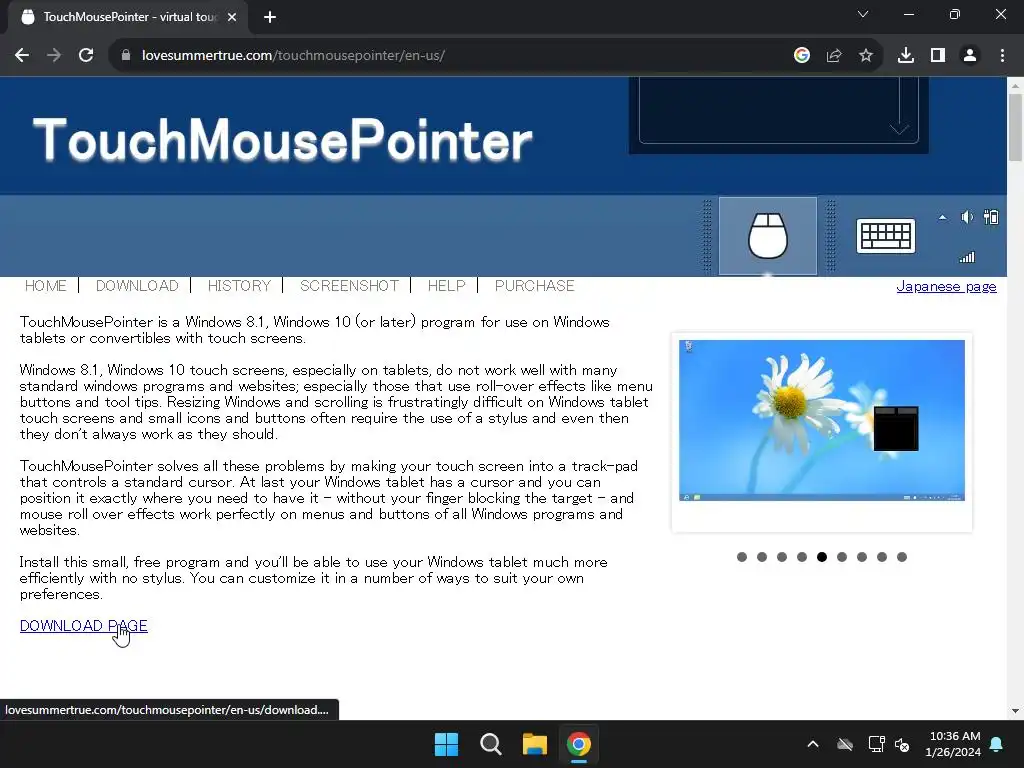
Task: Open the side panel icon
Action: coord(938,56)
